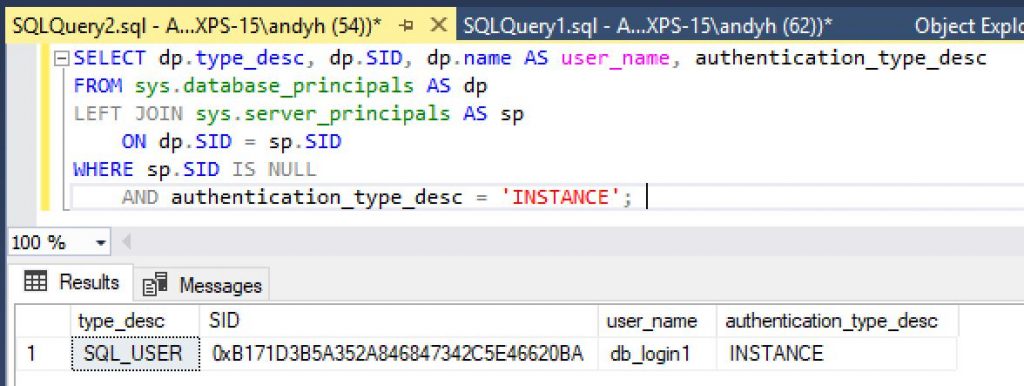
Task: Select the INSTANCE result cell
Action: [x=837, y=353]
